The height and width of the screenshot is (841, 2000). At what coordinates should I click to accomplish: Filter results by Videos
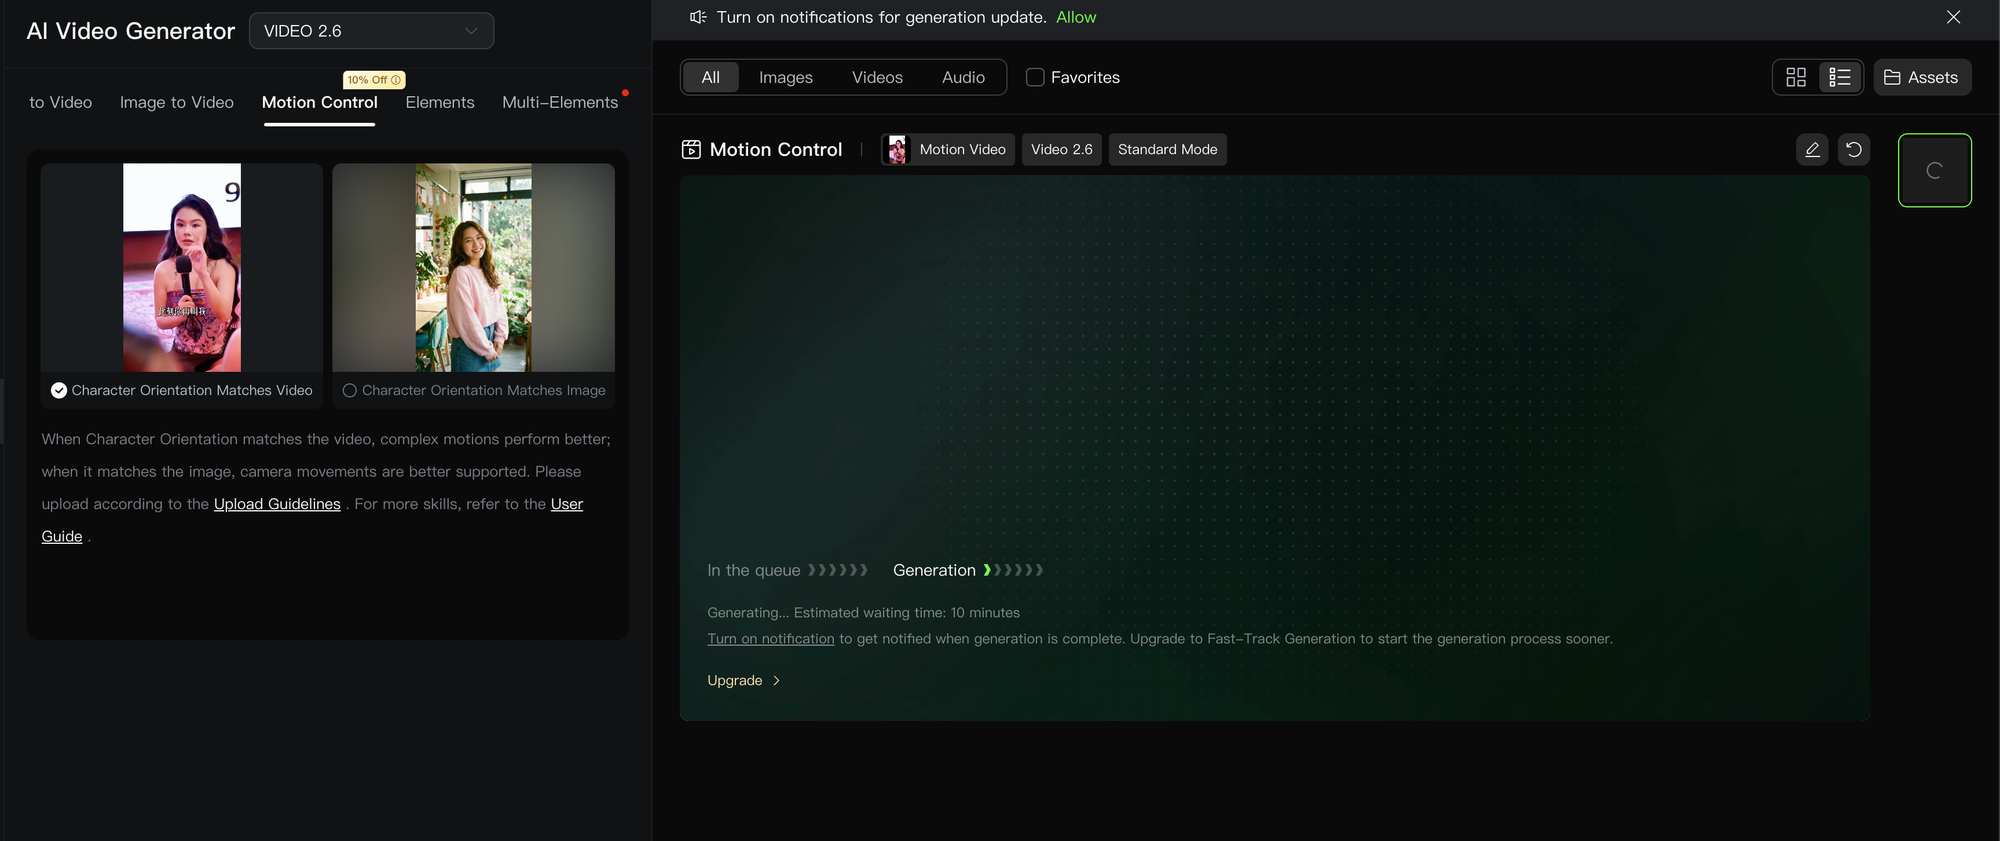[877, 77]
